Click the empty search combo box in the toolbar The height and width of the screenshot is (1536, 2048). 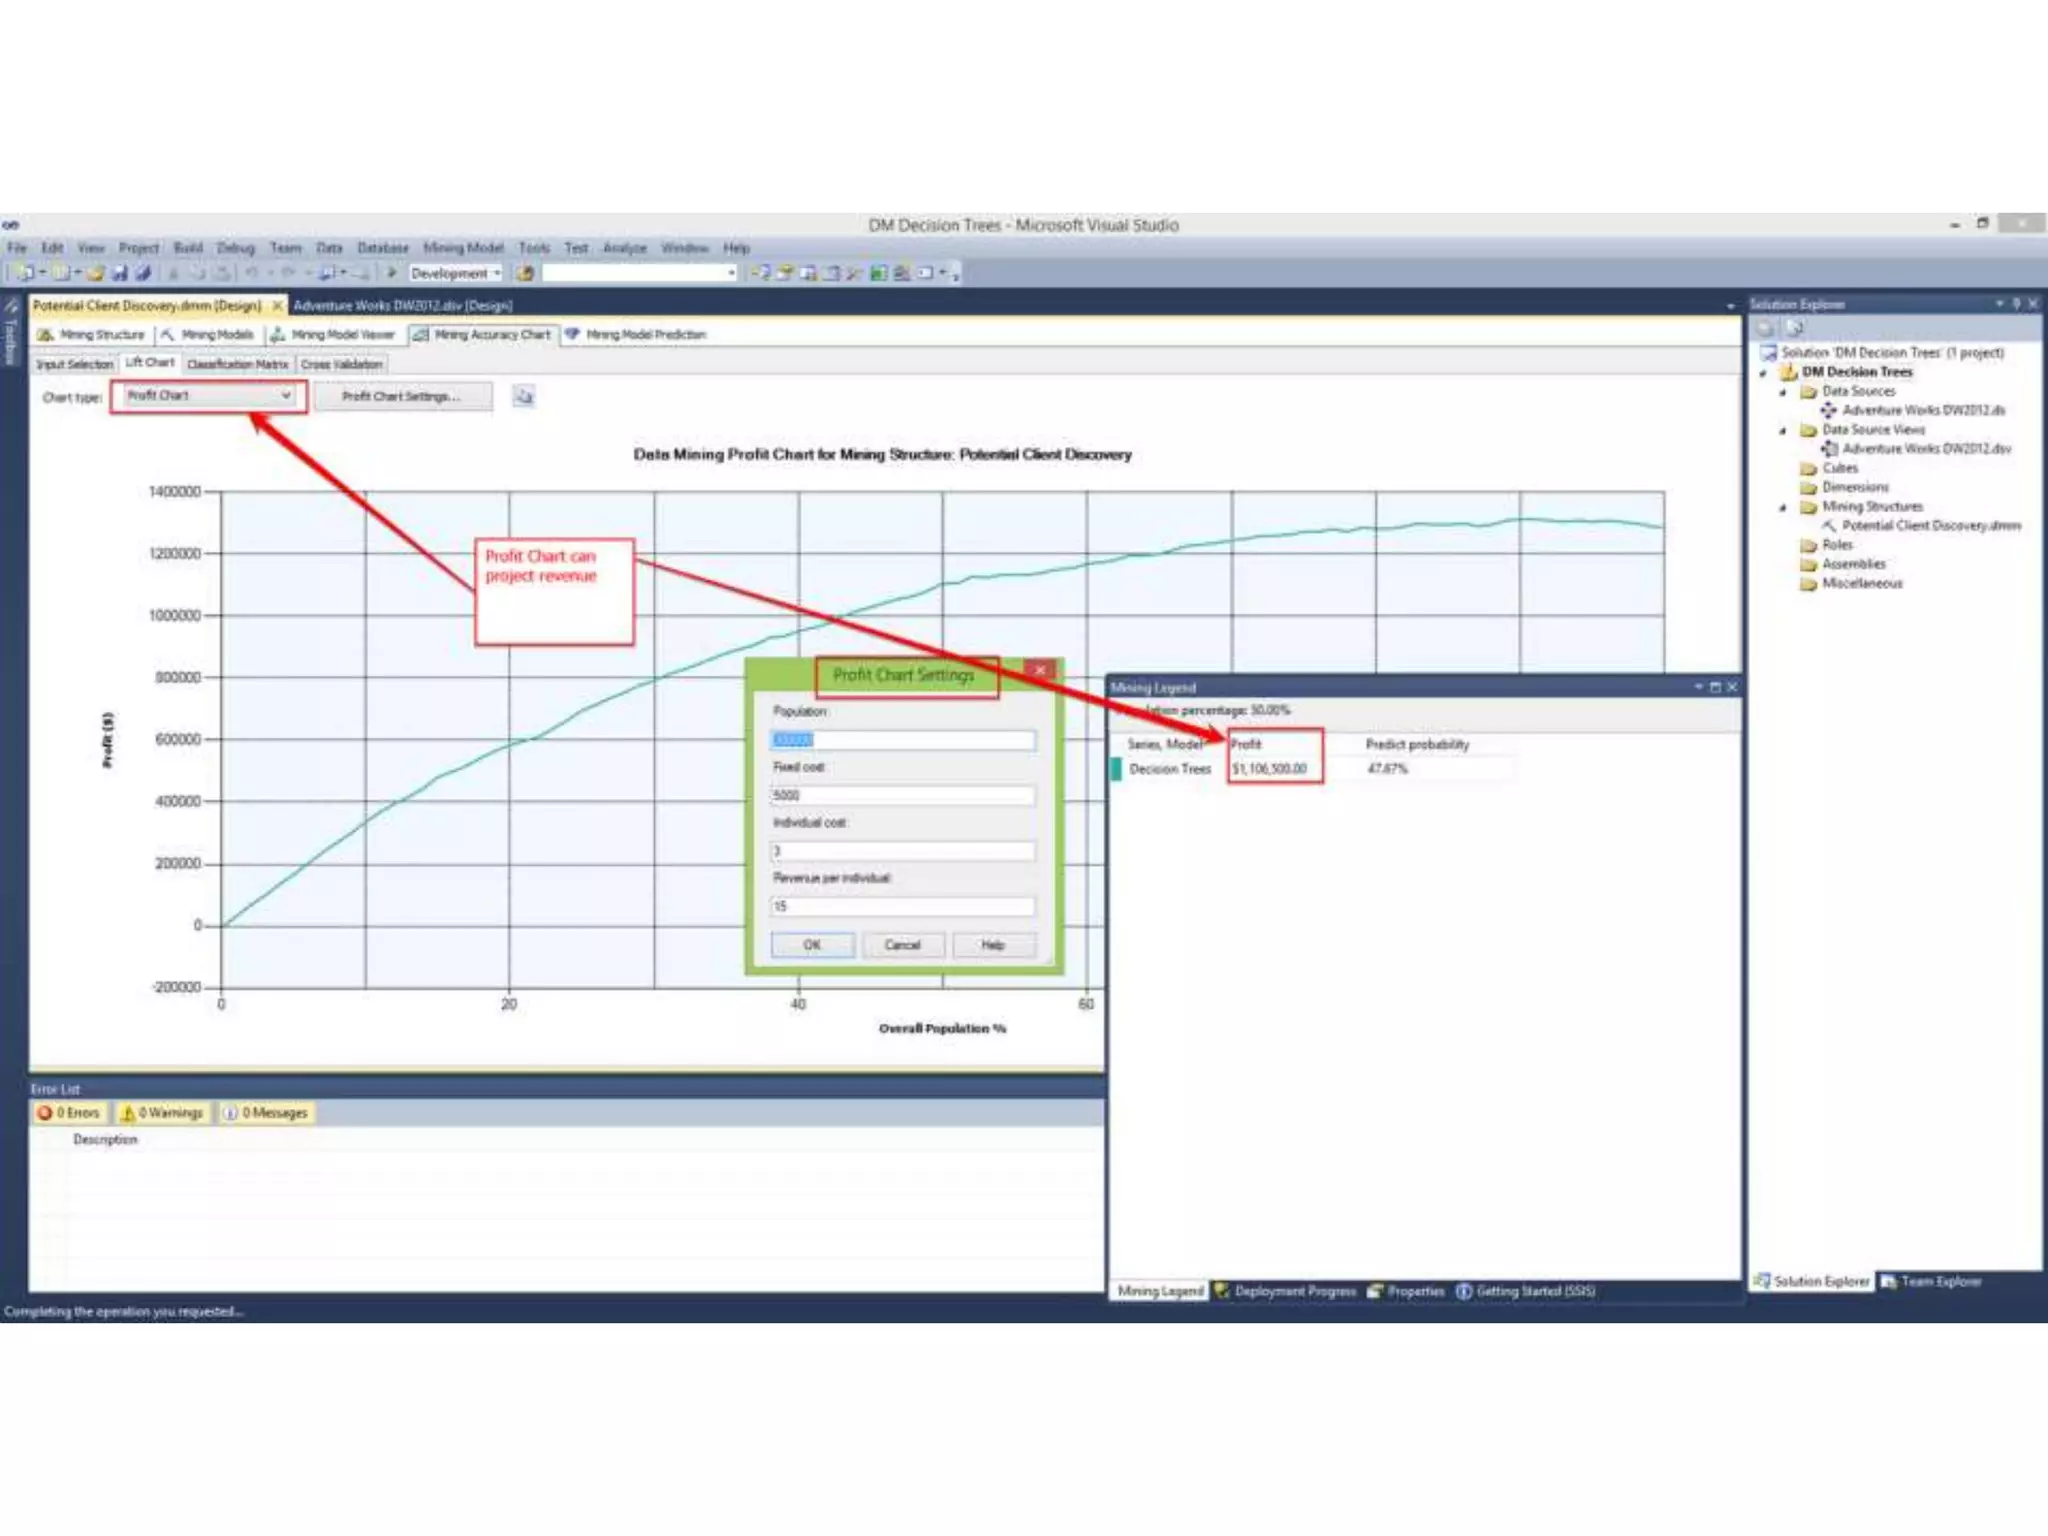point(640,273)
